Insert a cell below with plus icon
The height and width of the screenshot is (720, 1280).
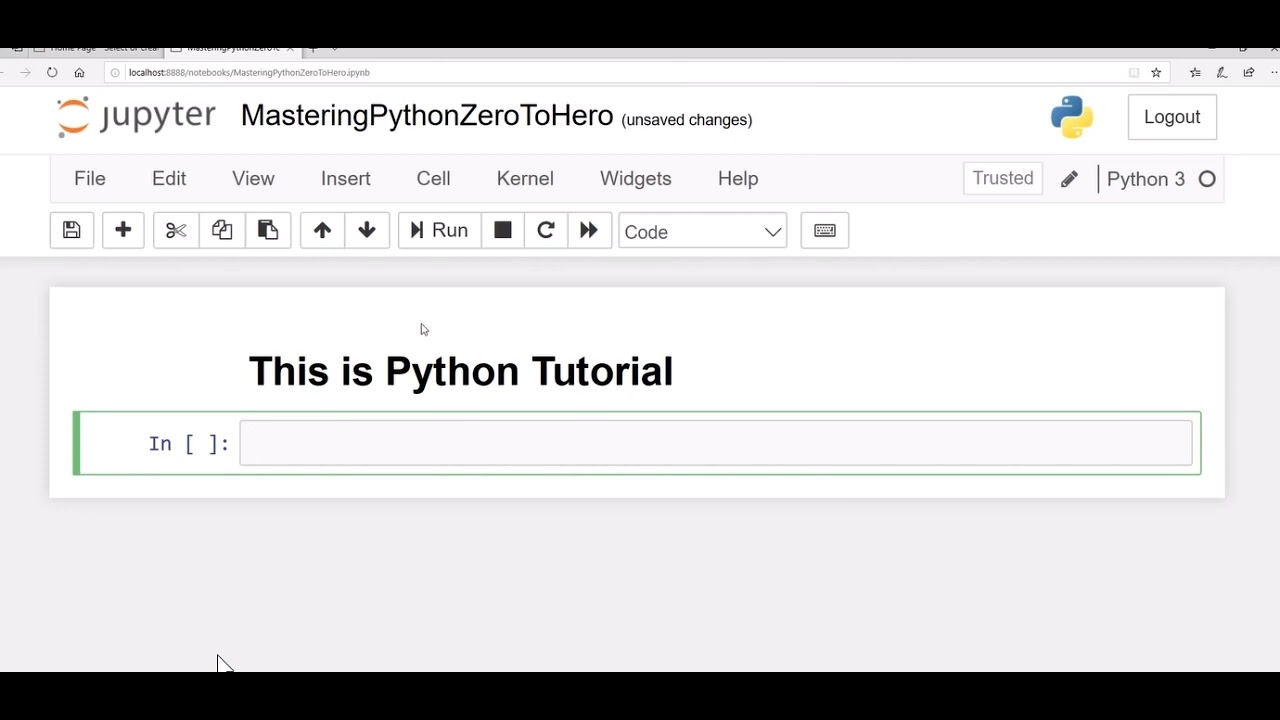click(x=123, y=231)
